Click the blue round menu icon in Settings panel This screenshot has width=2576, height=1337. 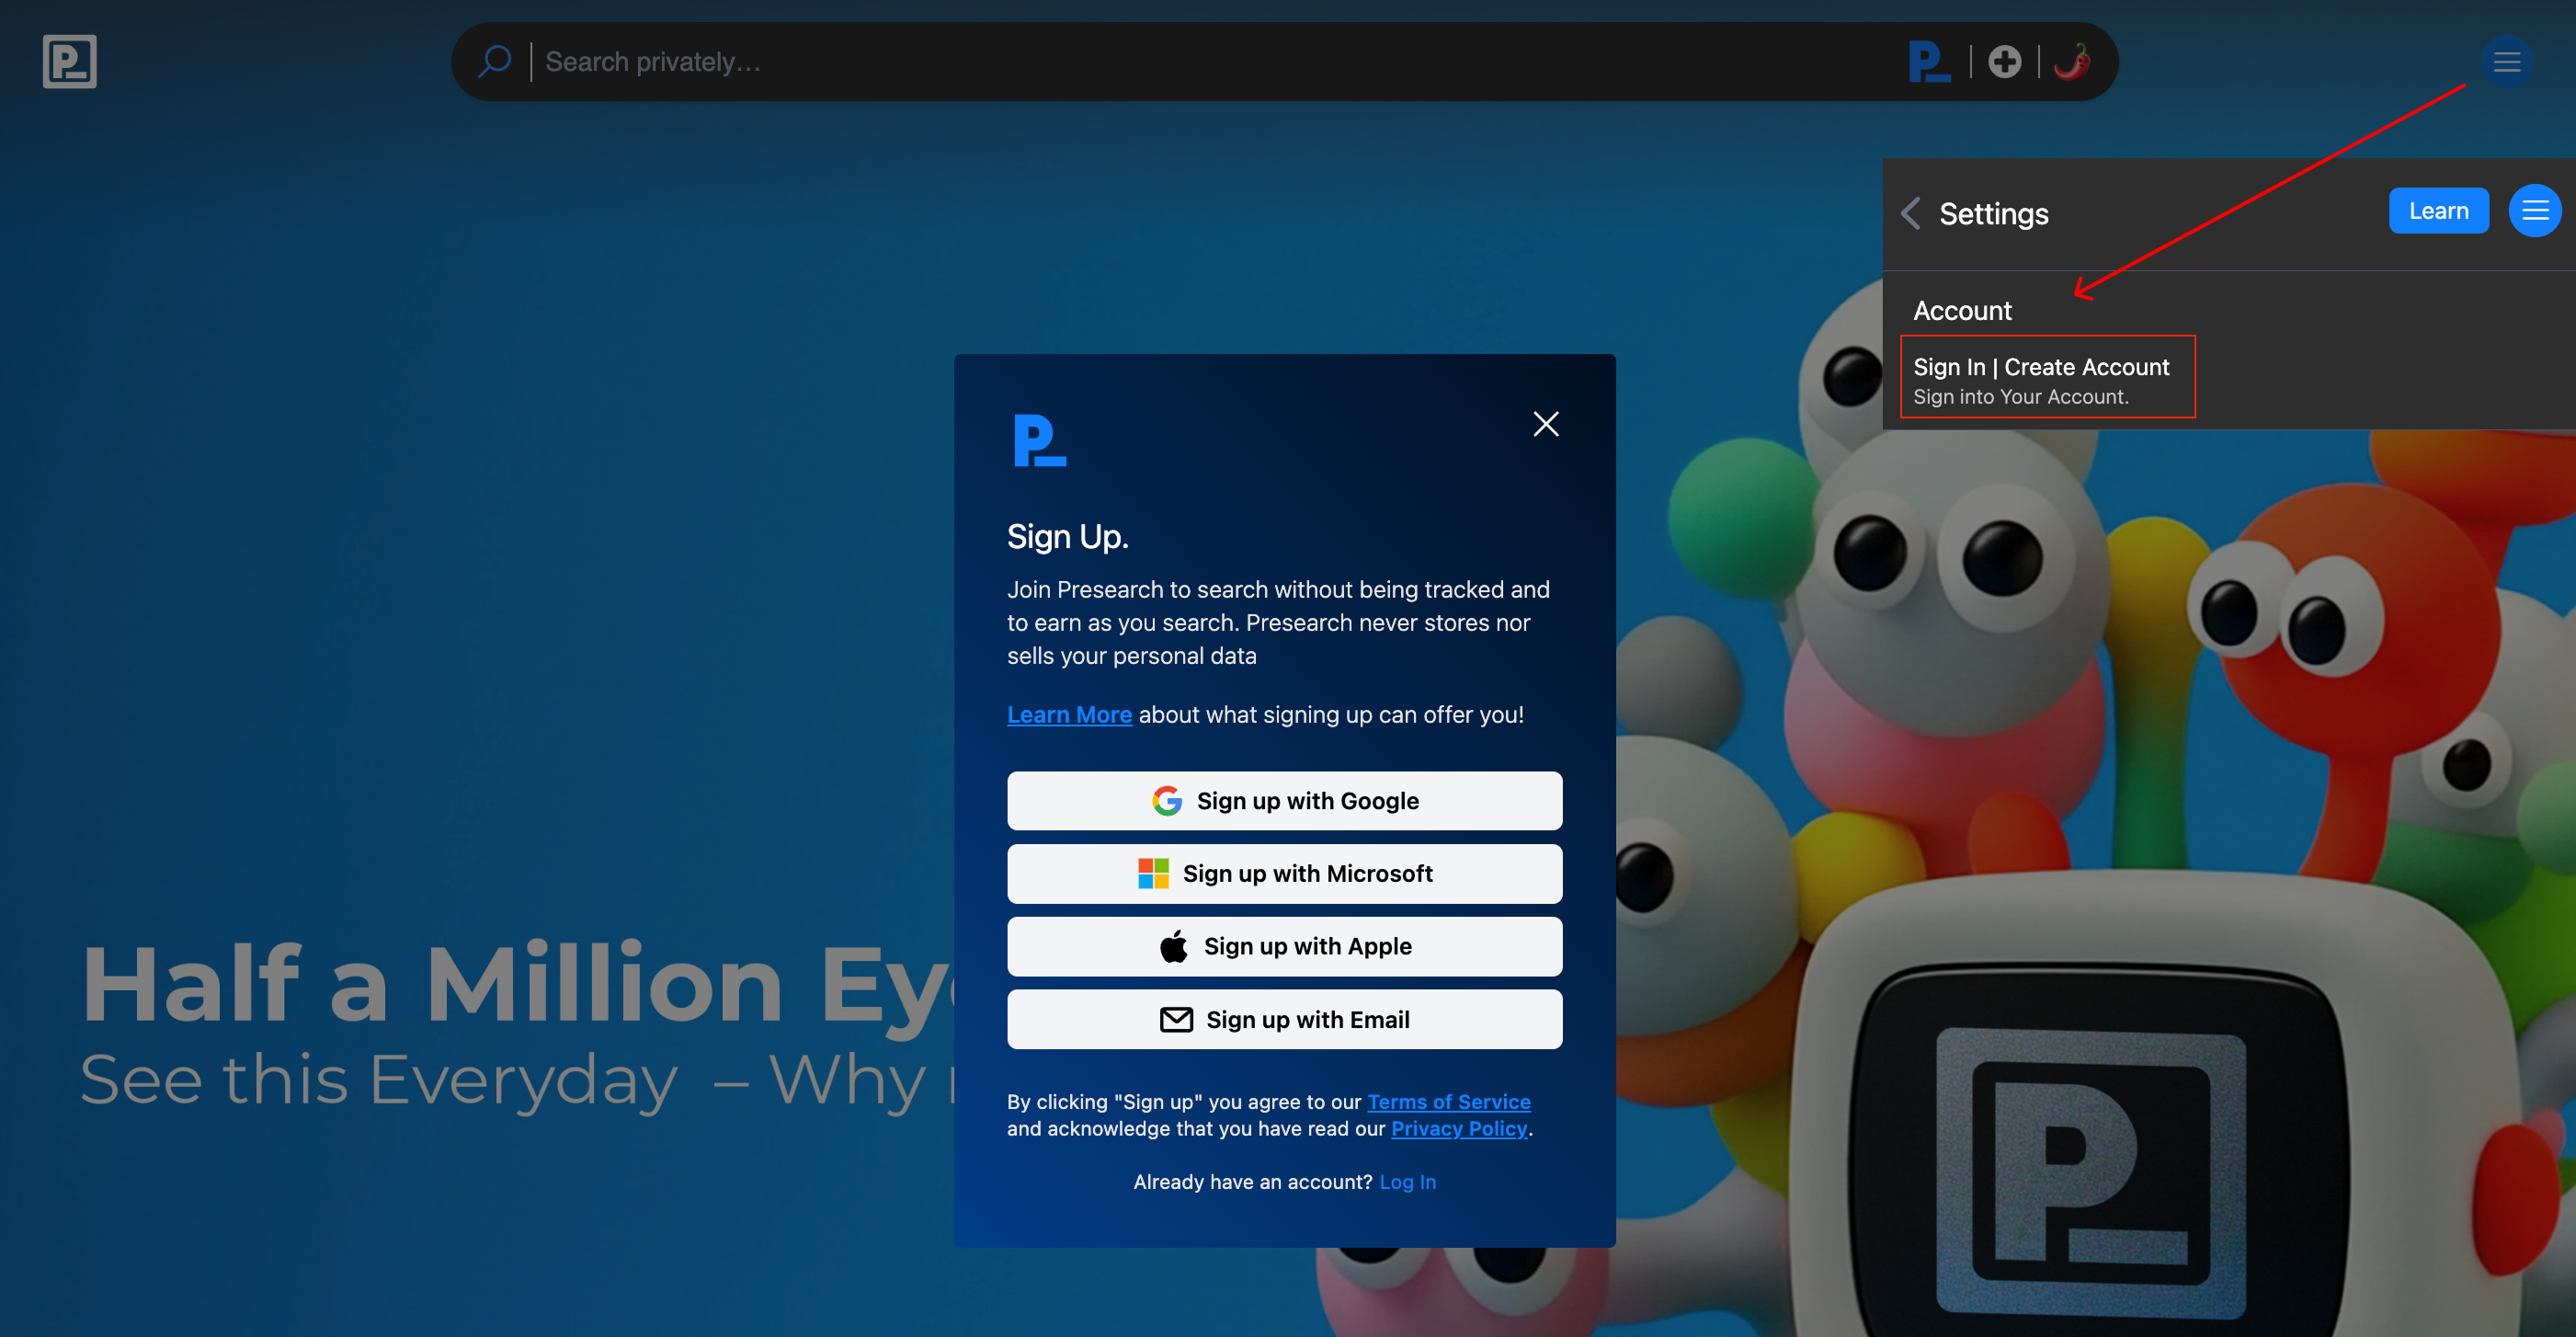tap(2534, 211)
